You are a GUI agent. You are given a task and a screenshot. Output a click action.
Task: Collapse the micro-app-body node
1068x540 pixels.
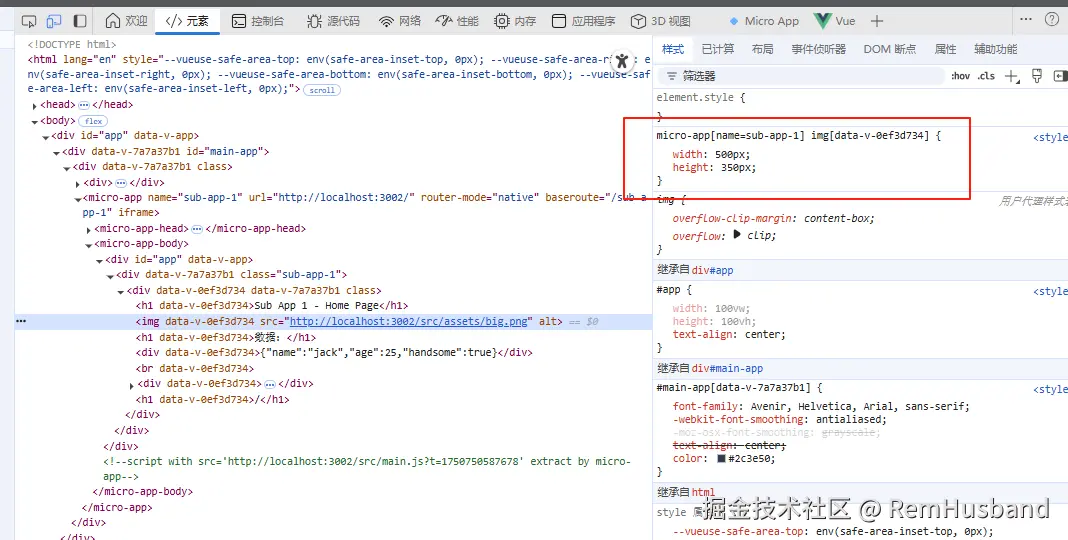89,245
